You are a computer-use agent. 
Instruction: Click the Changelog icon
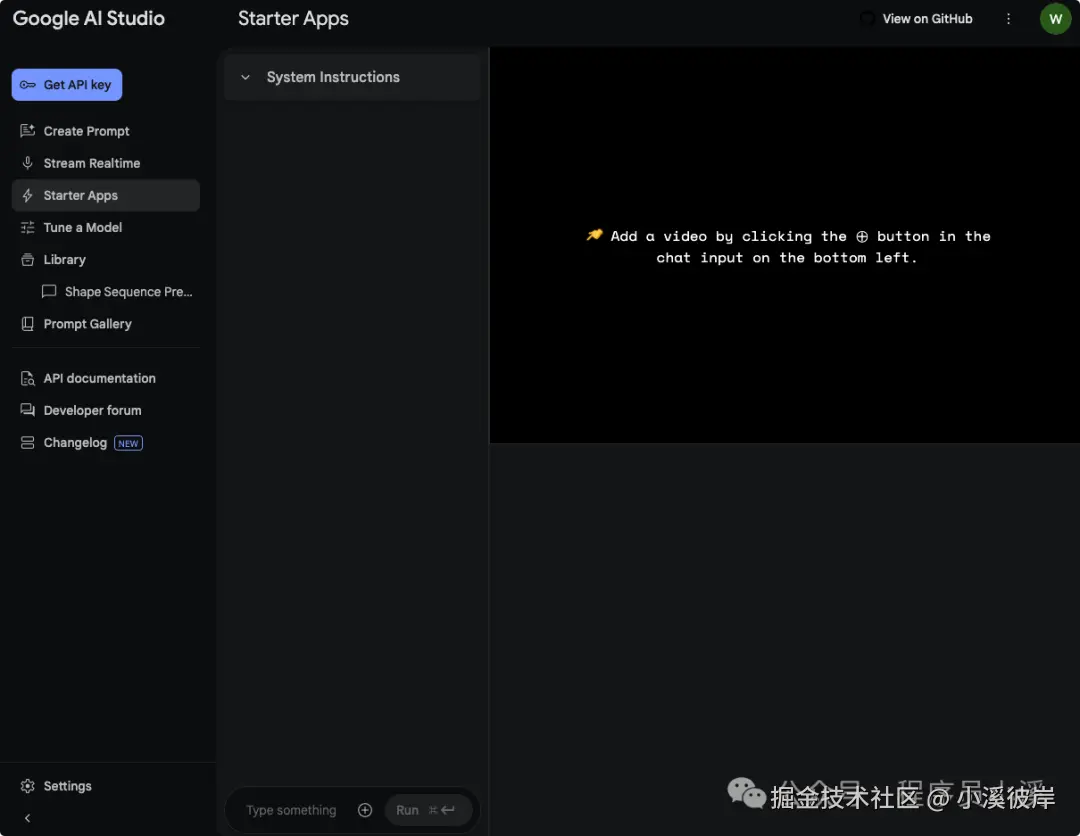point(28,443)
